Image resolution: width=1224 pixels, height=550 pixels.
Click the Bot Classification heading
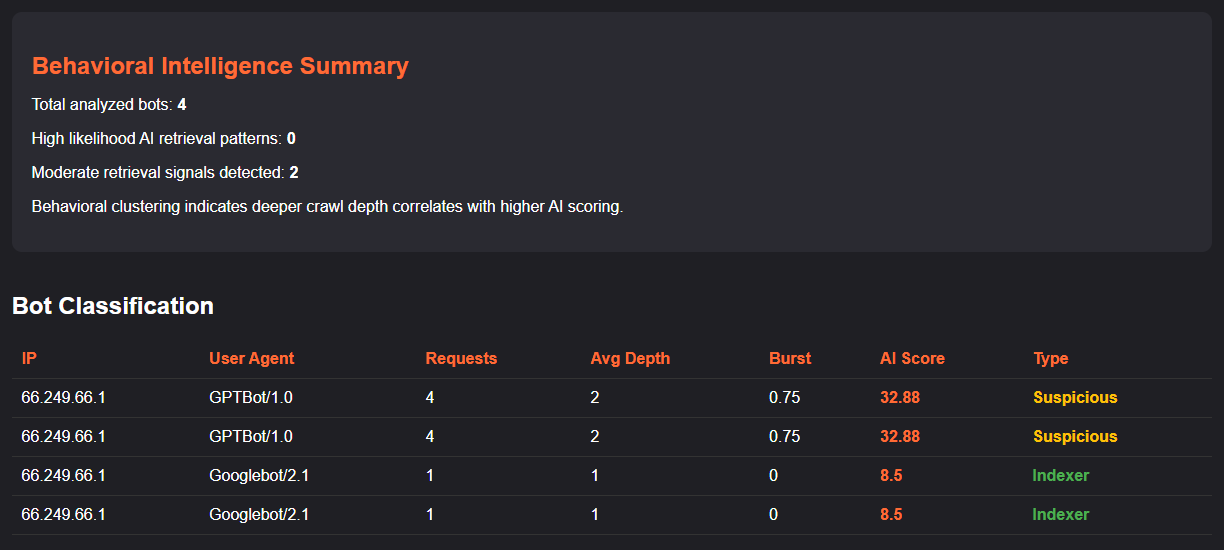coord(113,306)
